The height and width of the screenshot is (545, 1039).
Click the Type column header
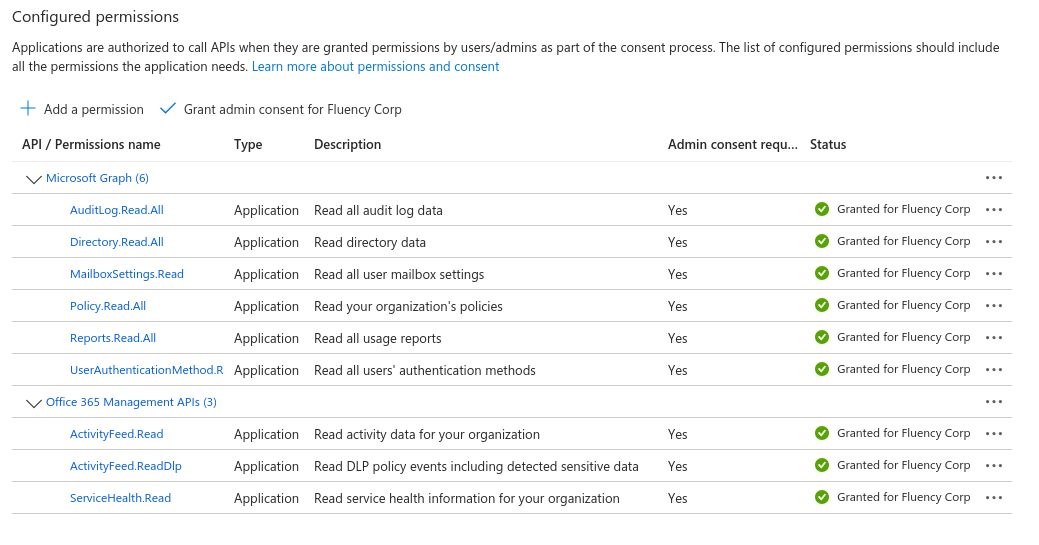tap(248, 145)
